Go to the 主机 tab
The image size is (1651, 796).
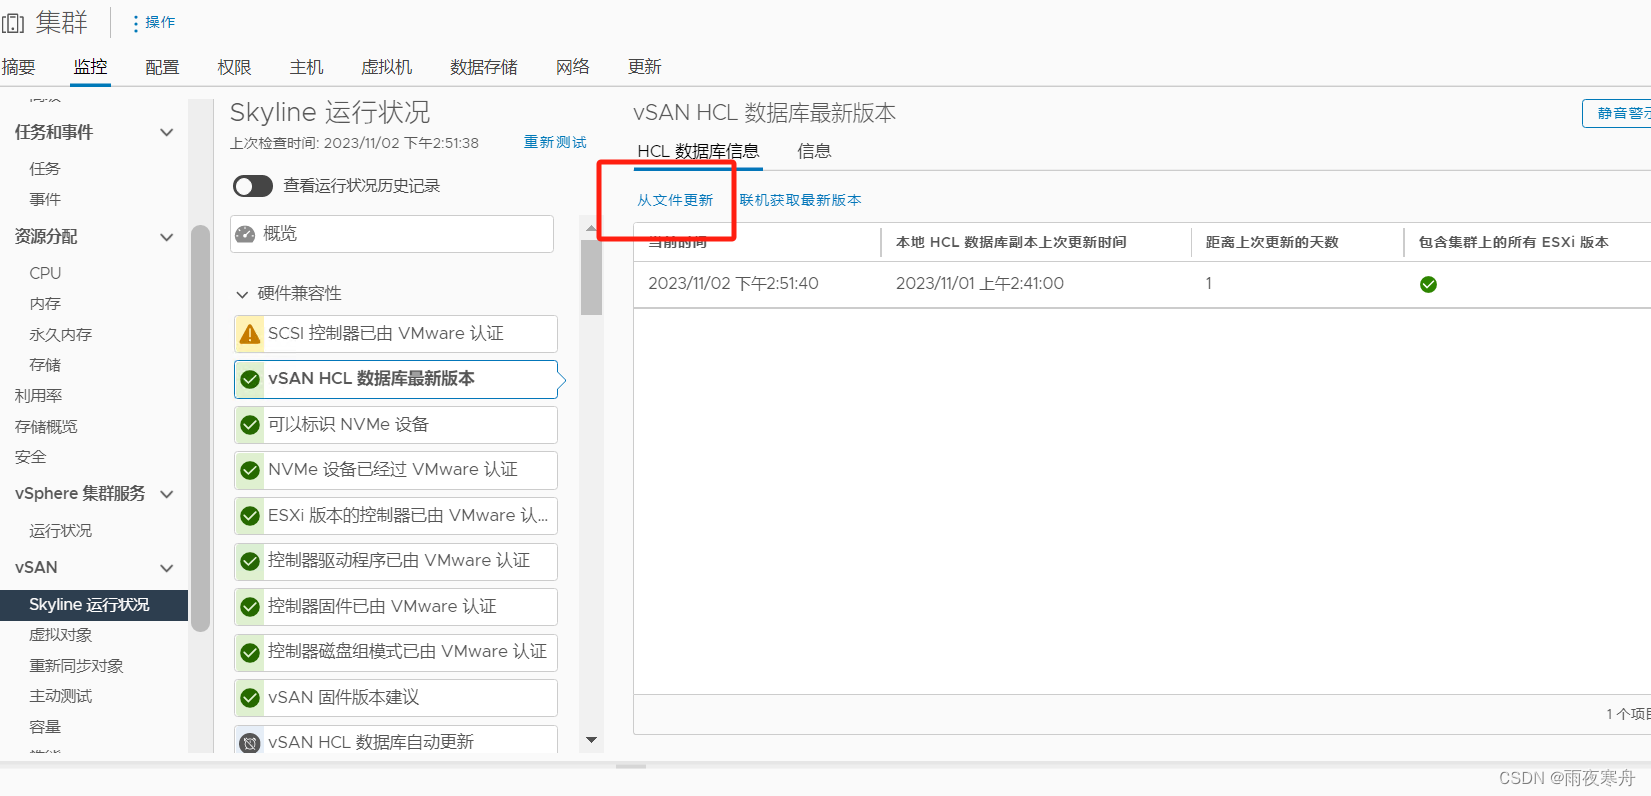(x=306, y=67)
